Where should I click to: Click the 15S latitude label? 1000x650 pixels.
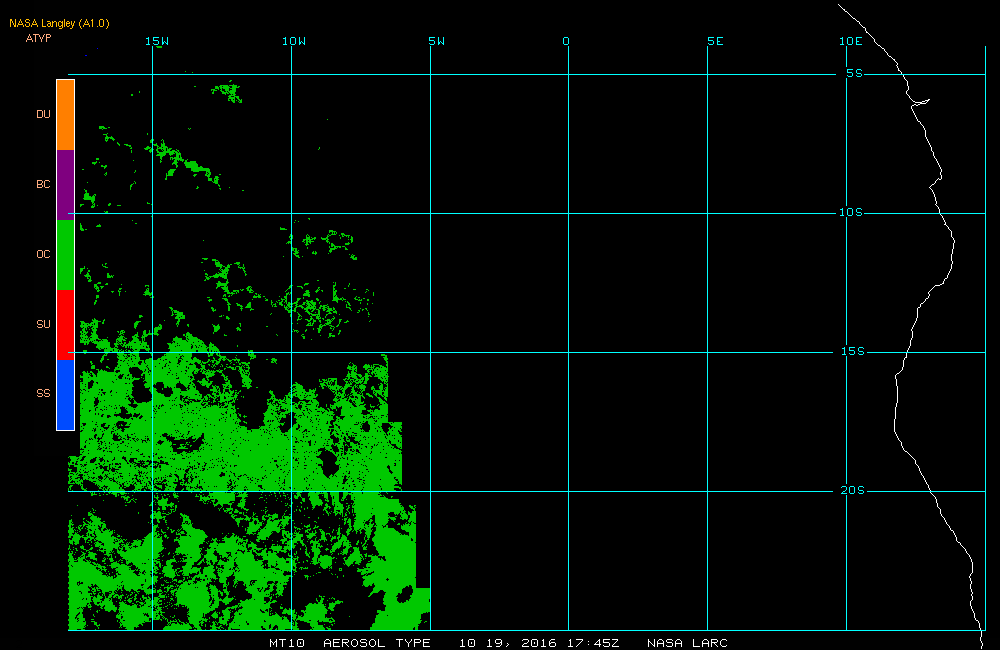tap(853, 351)
